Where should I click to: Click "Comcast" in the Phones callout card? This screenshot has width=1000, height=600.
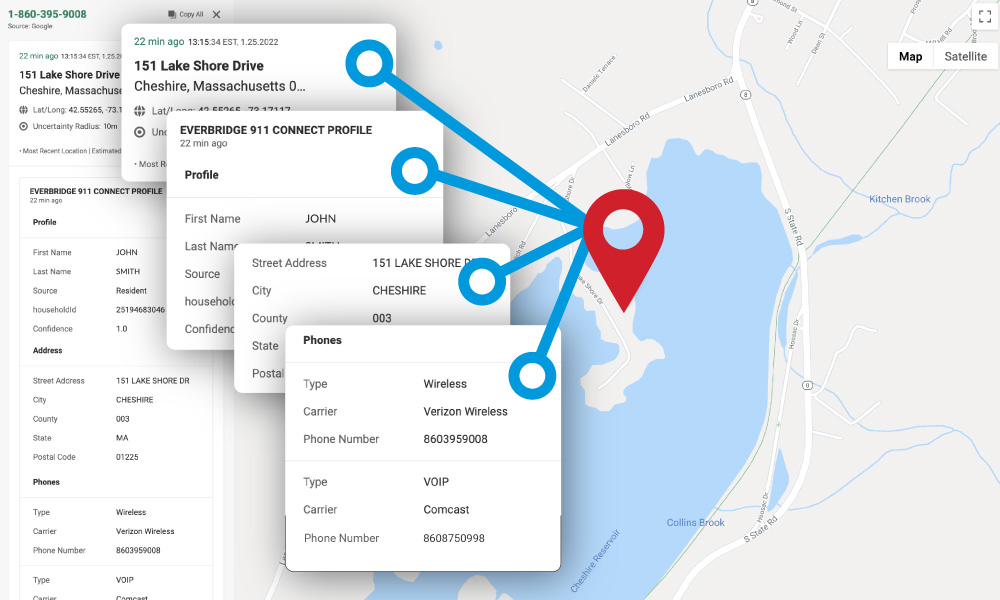446,509
